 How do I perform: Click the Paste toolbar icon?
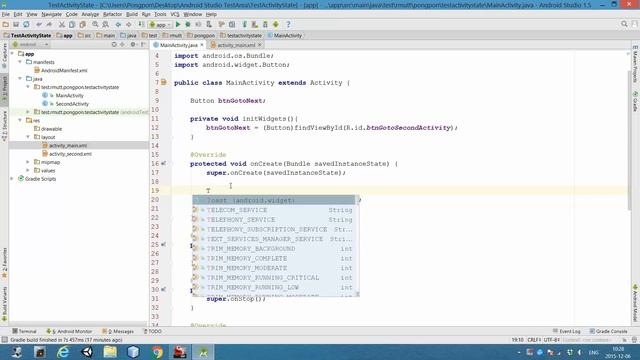tap(82, 24)
